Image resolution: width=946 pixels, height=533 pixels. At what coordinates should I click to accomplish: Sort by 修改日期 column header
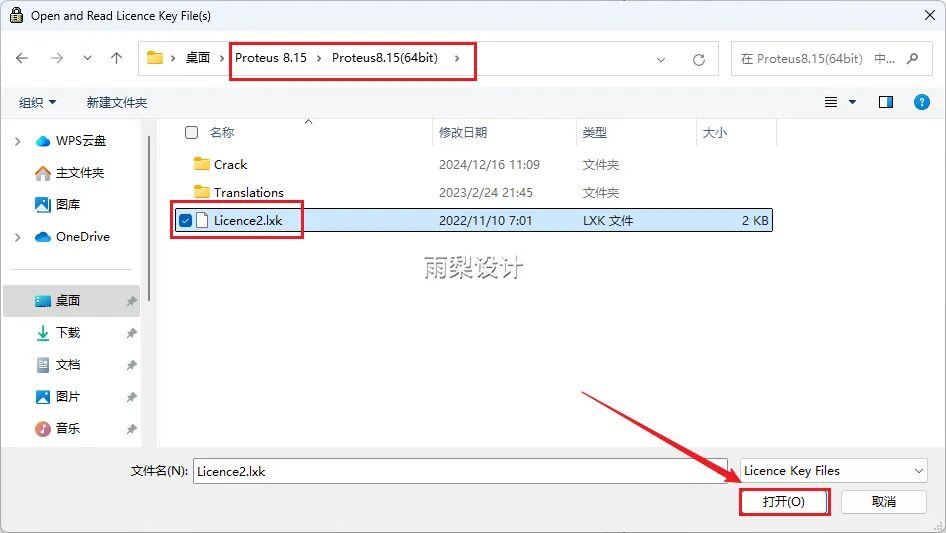463,132
